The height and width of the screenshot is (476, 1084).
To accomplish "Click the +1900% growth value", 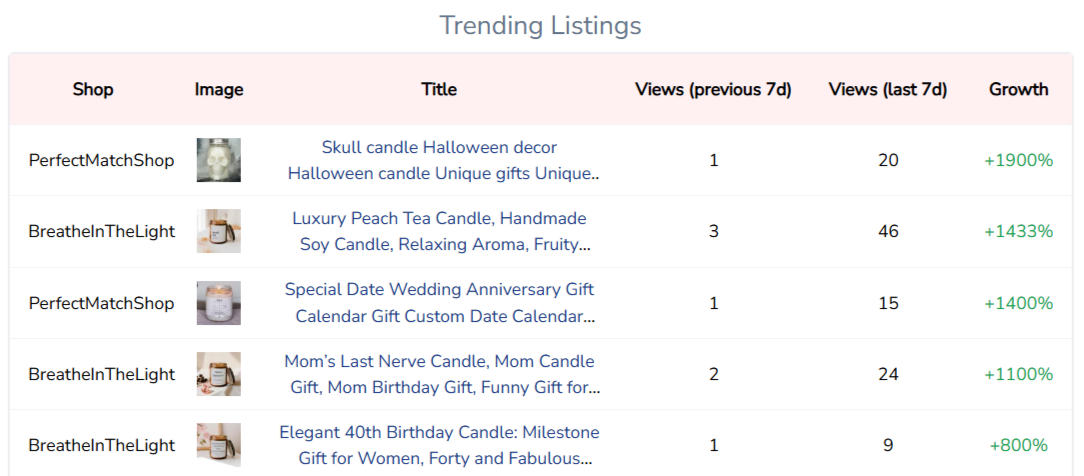I will (x=1018, y=160).
